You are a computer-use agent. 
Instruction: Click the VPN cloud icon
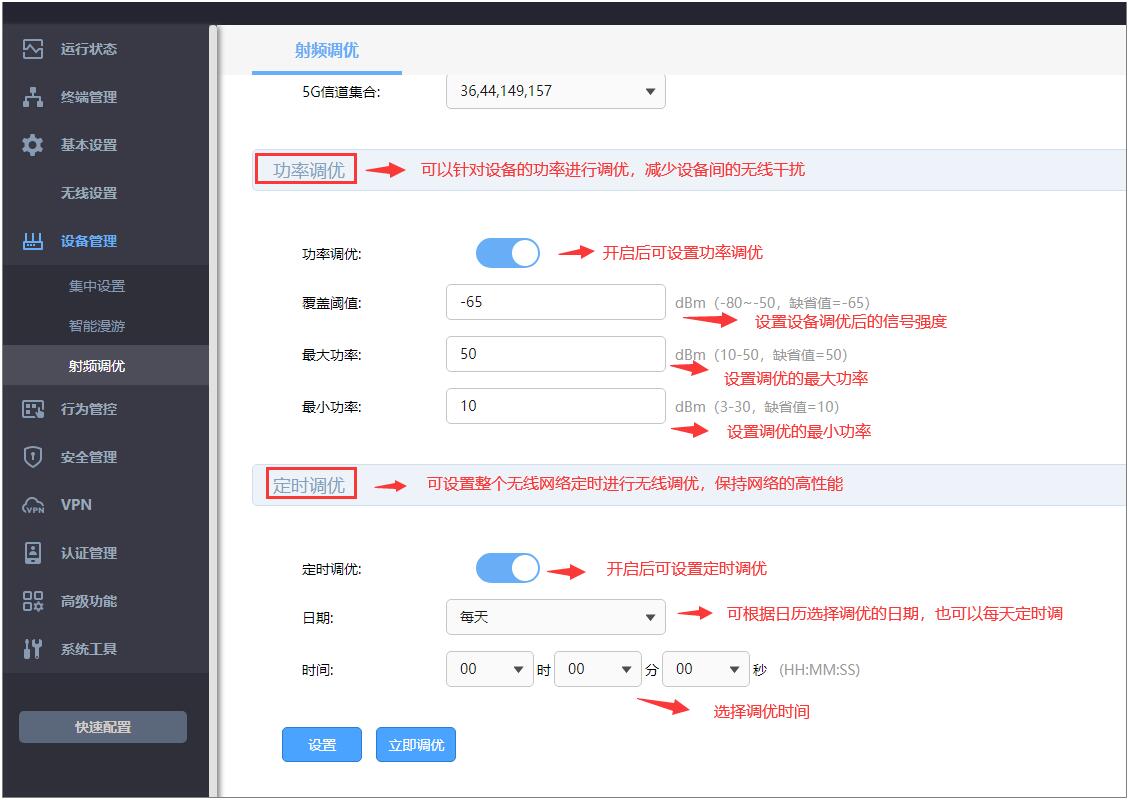tap(33, 505)
